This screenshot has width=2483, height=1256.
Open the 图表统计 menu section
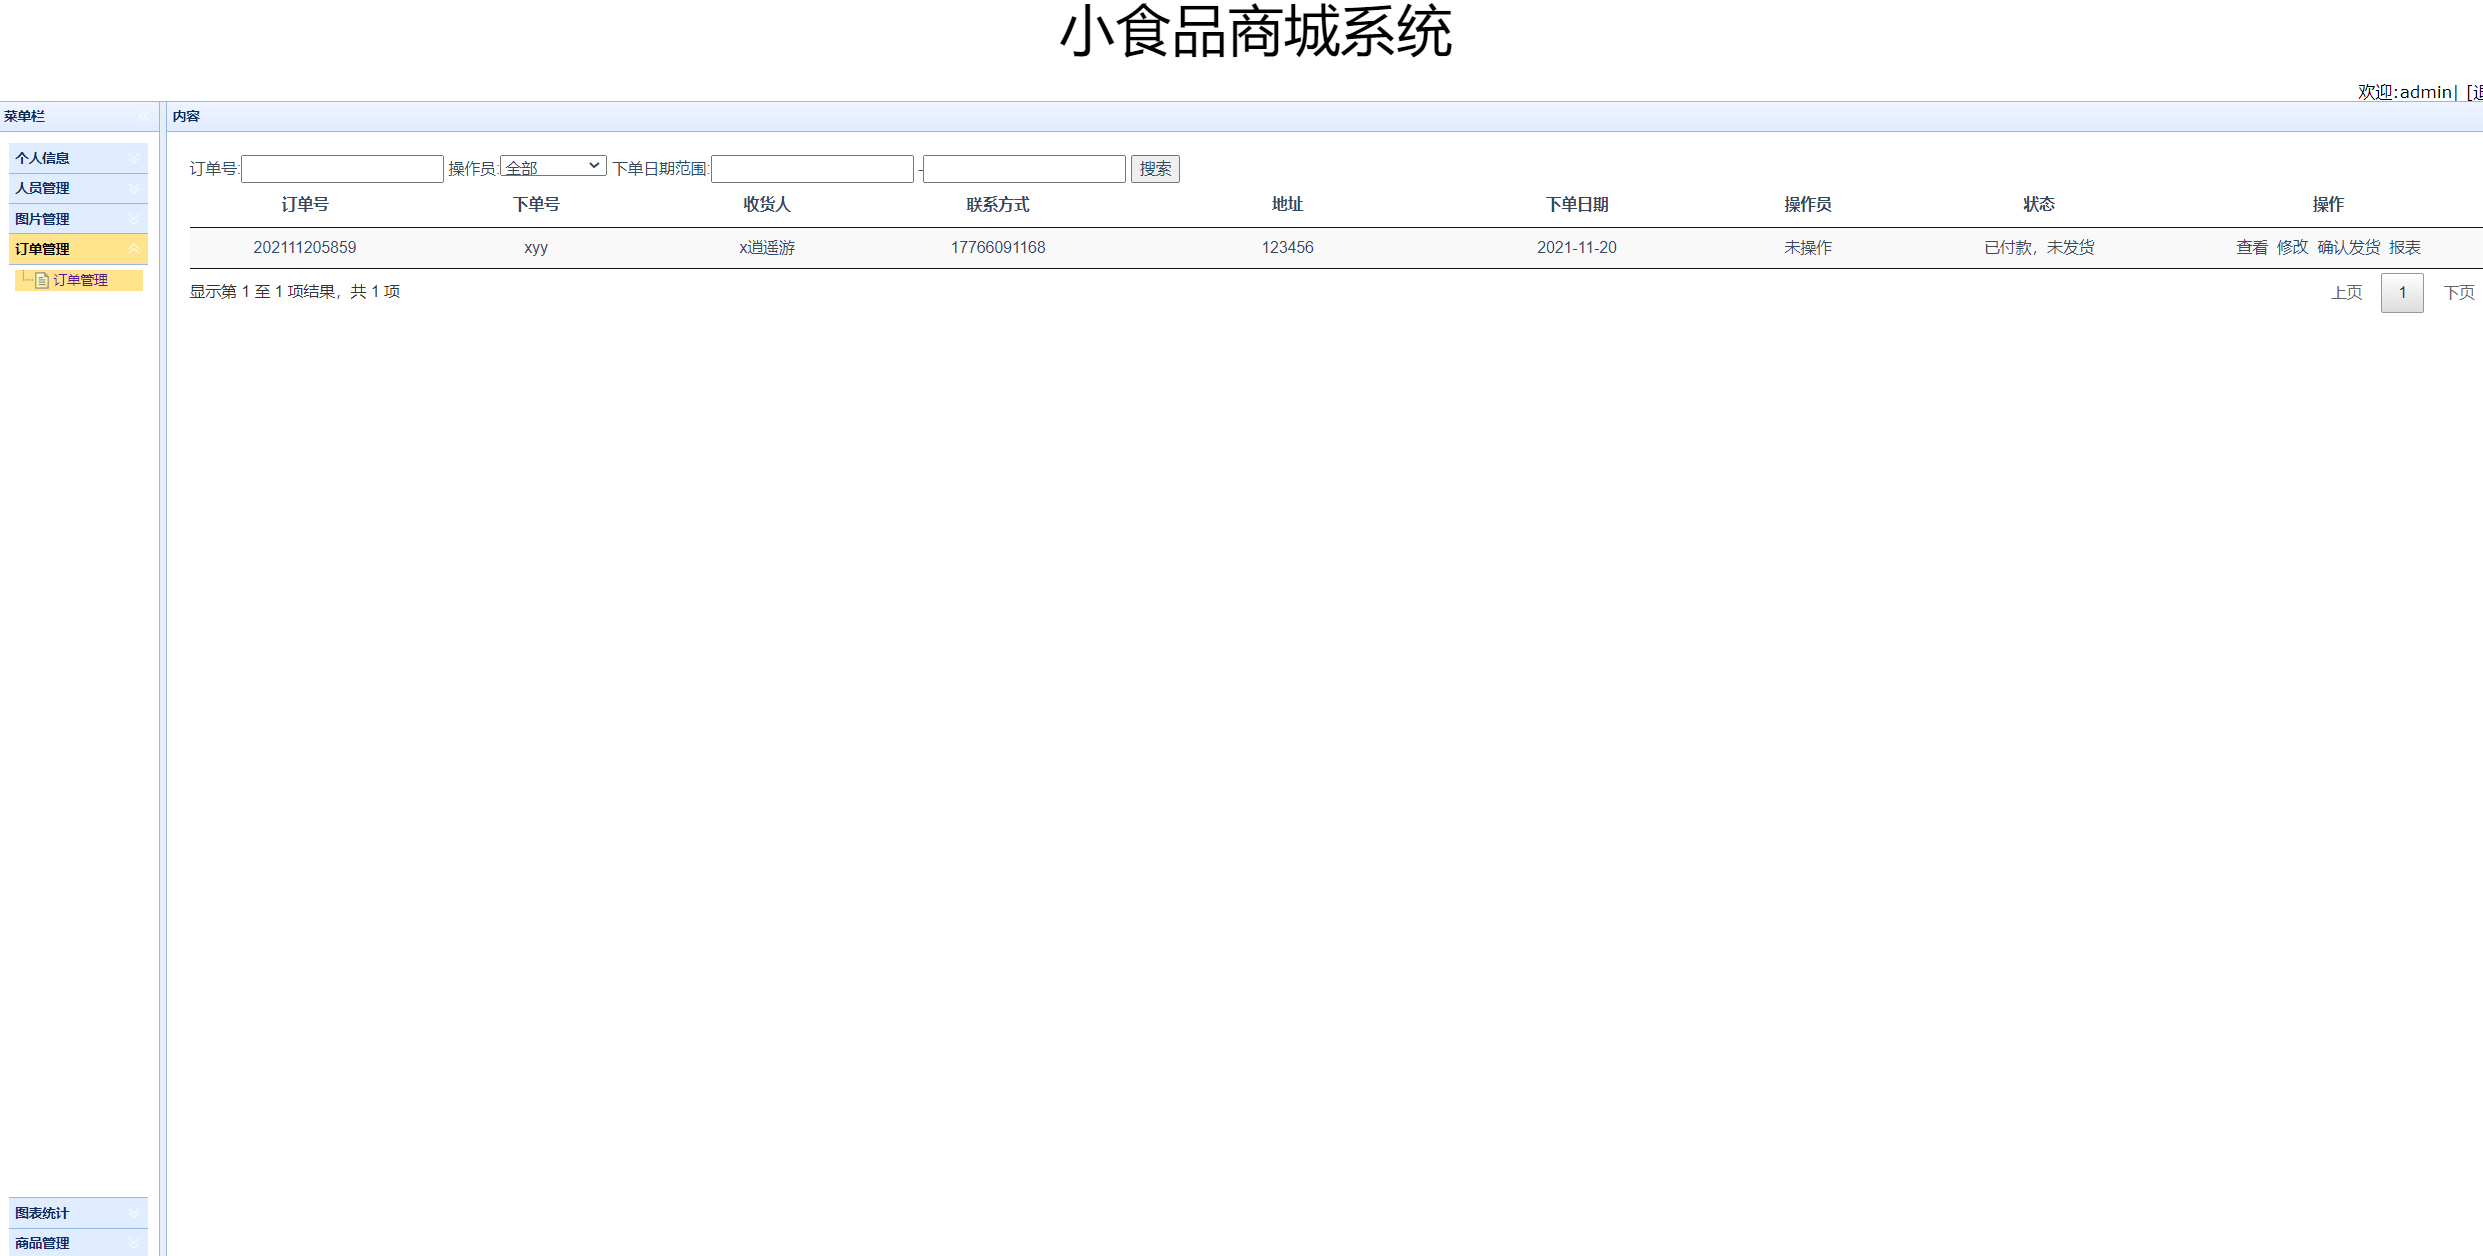coord(43,1213)
